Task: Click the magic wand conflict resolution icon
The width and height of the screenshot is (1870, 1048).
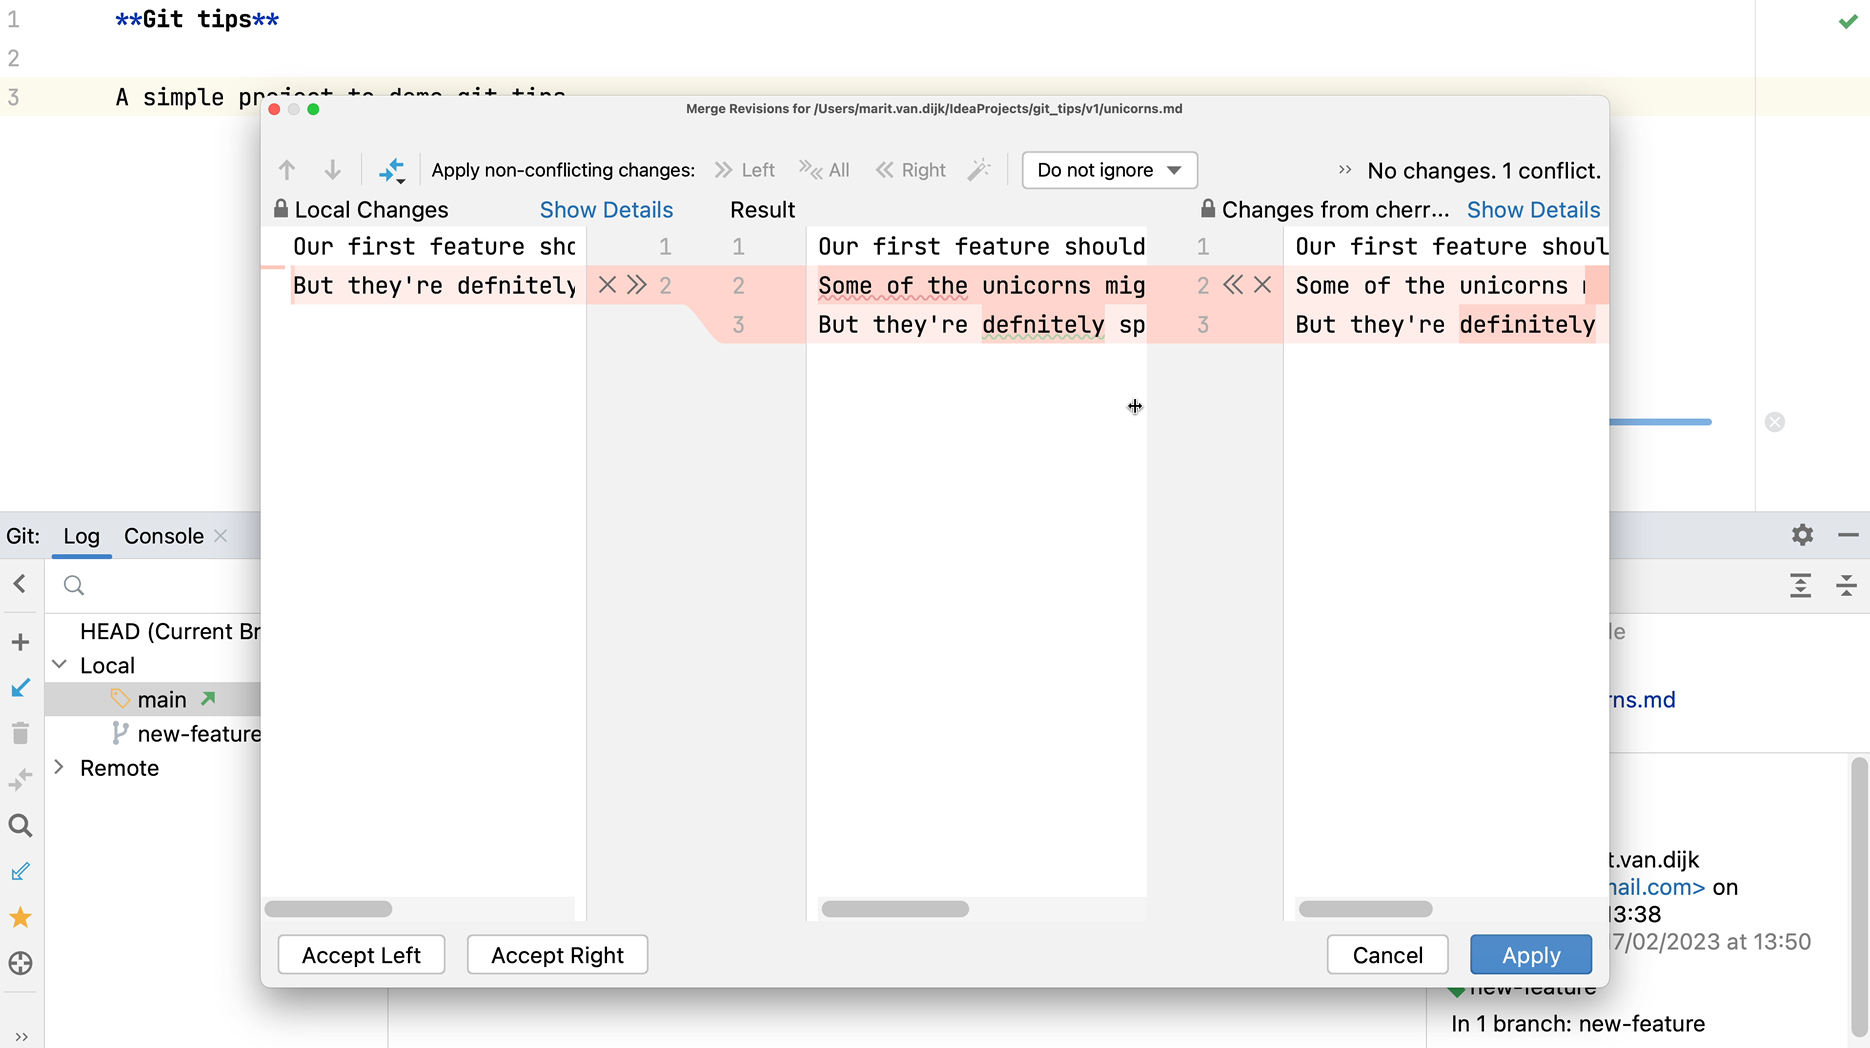Action: 978,170
